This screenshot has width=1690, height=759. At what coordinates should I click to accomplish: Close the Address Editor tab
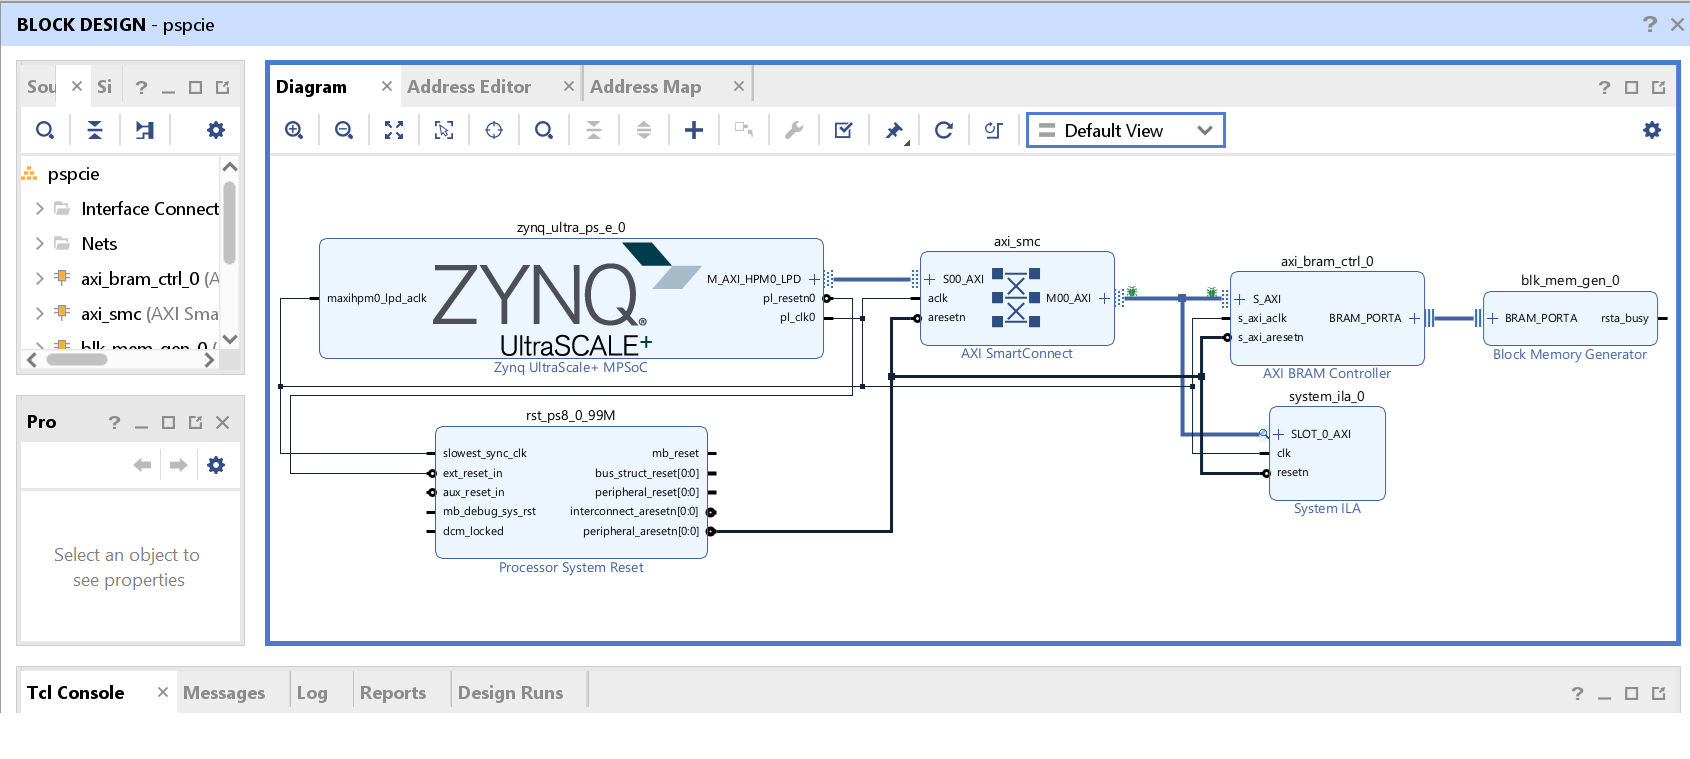pyautogui.click(x=569, y=86)
